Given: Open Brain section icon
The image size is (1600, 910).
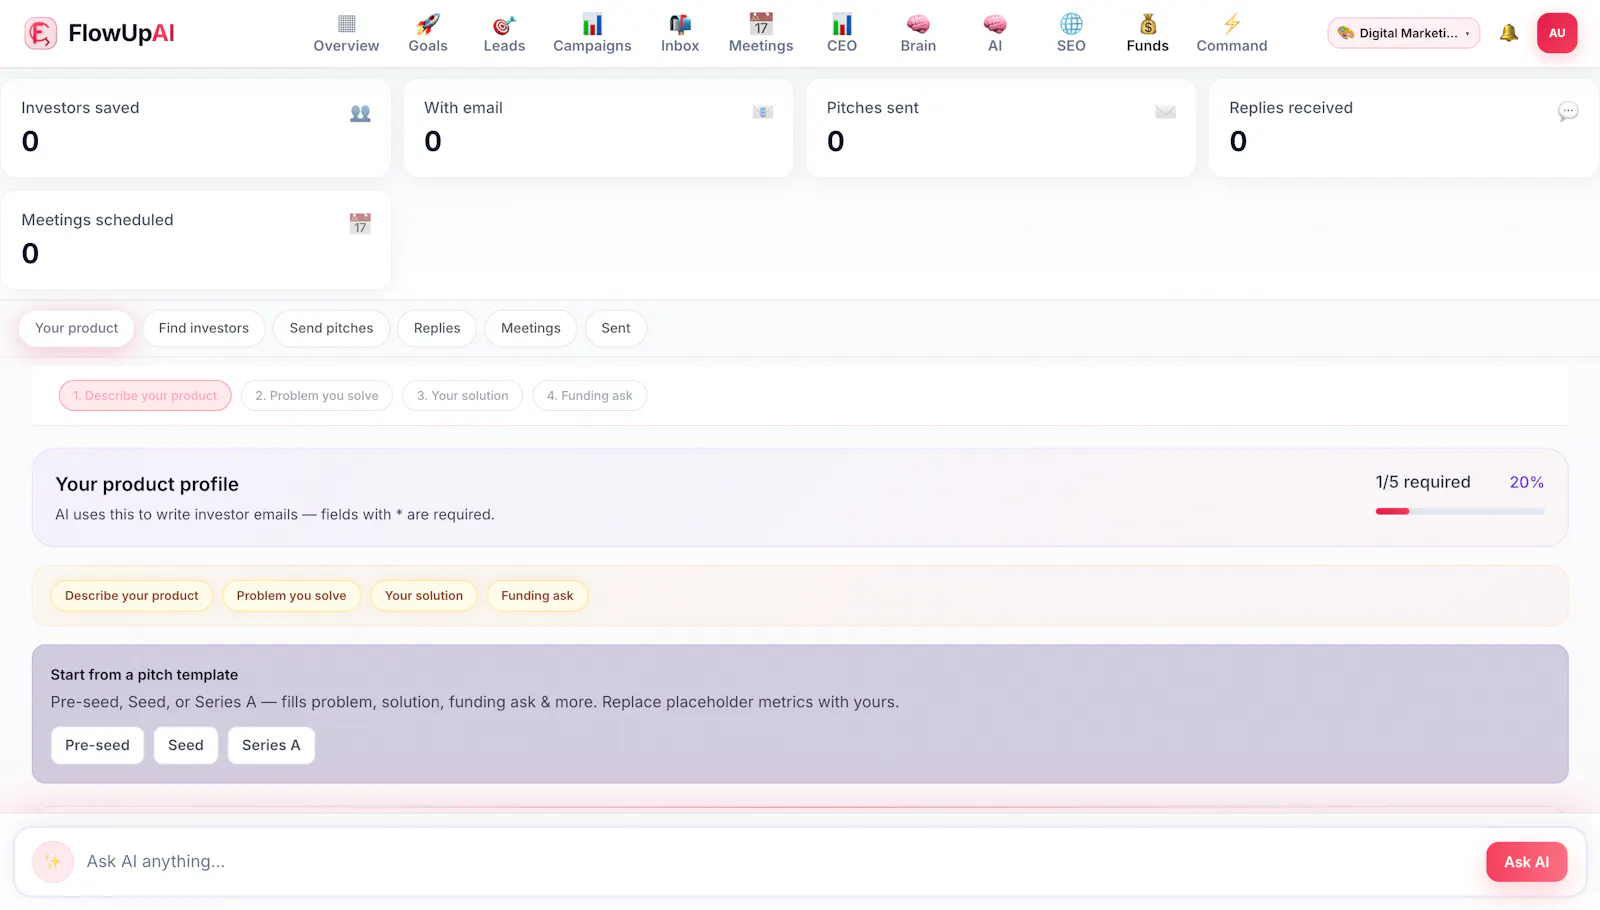Looking at the screenshot, I should (x=918, y=24).
